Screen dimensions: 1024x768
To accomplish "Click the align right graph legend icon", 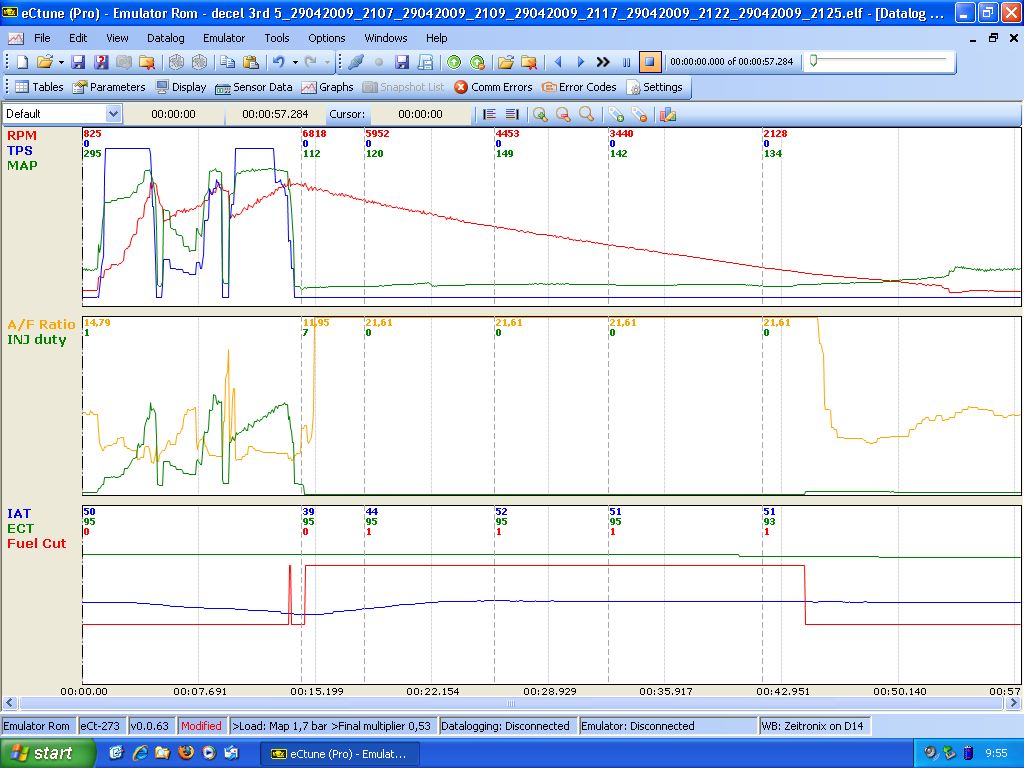I will (512, 114).
